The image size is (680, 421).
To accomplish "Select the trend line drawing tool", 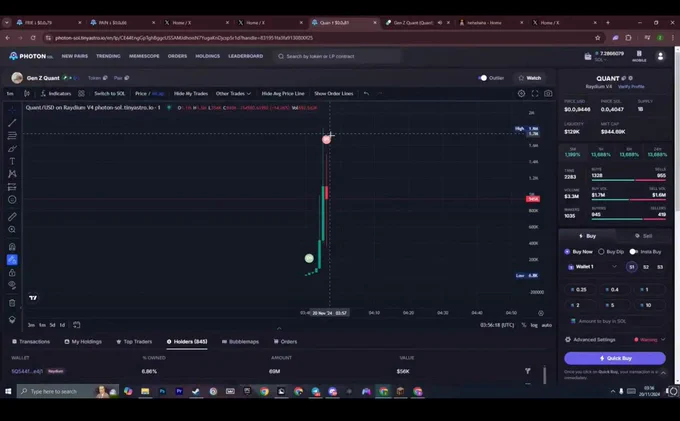I will 12,123.
